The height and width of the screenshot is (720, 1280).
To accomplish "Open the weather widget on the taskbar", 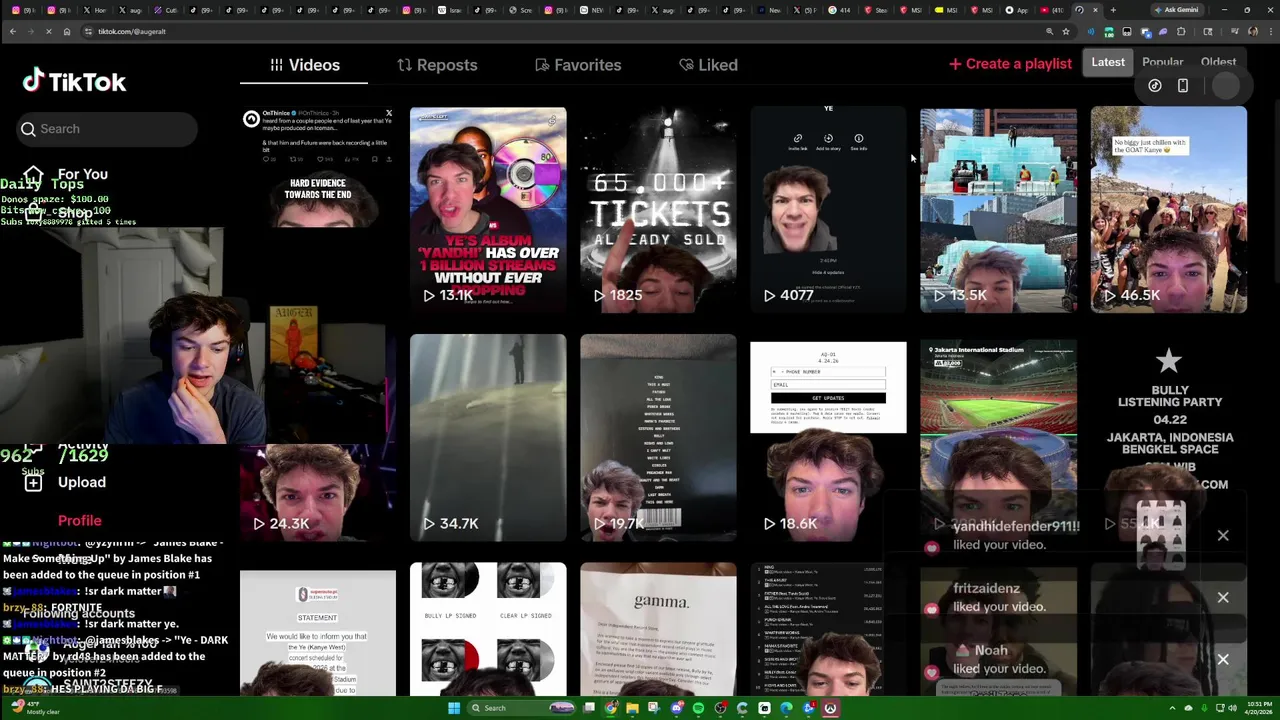I will [x=35, y=708].
